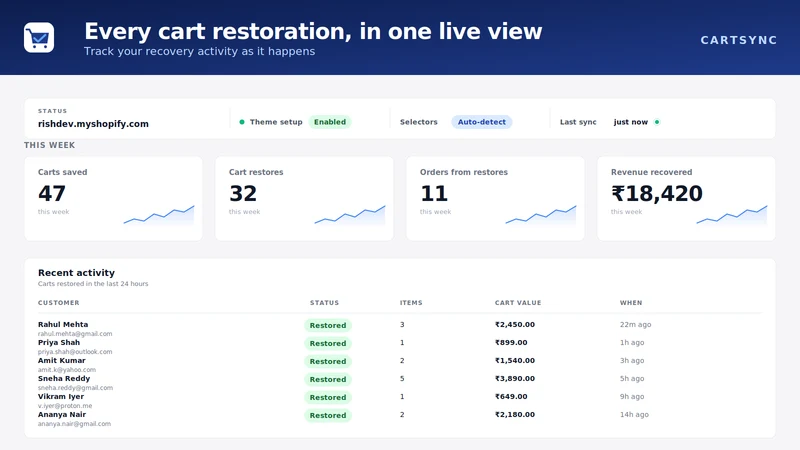Click the green dot after just now
The image size is (800, 450).
point(657,122)
